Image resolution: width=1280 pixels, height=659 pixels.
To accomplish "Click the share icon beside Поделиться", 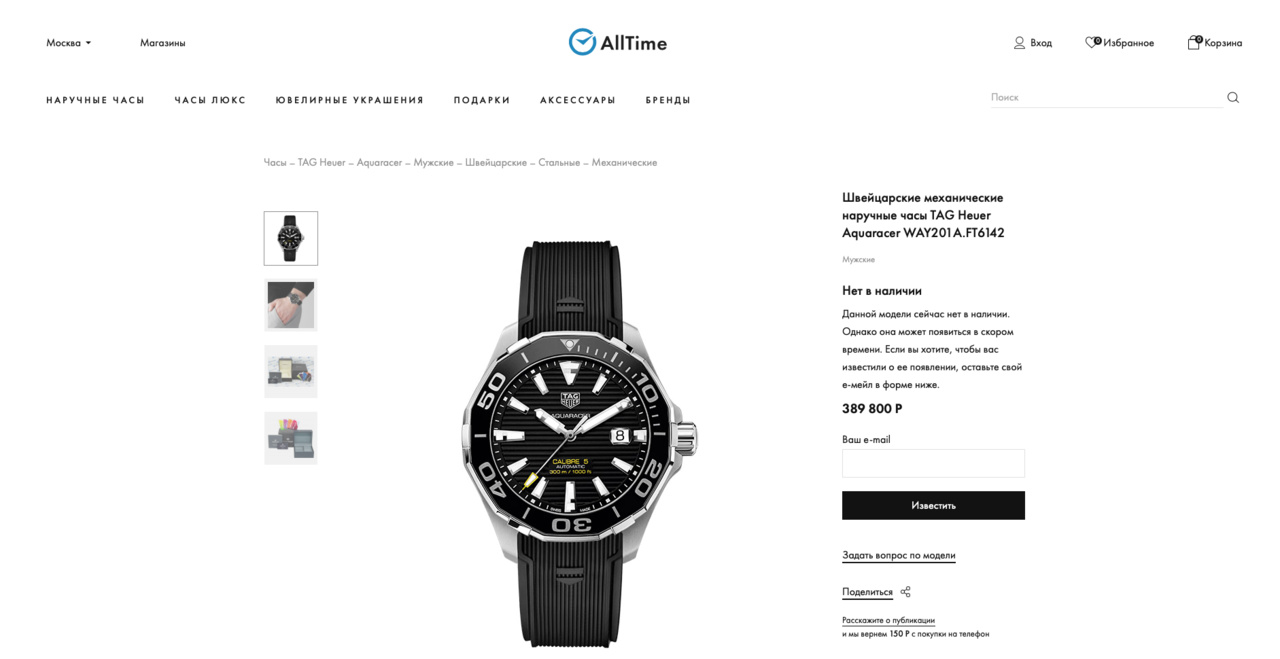I will pos(905,592).
